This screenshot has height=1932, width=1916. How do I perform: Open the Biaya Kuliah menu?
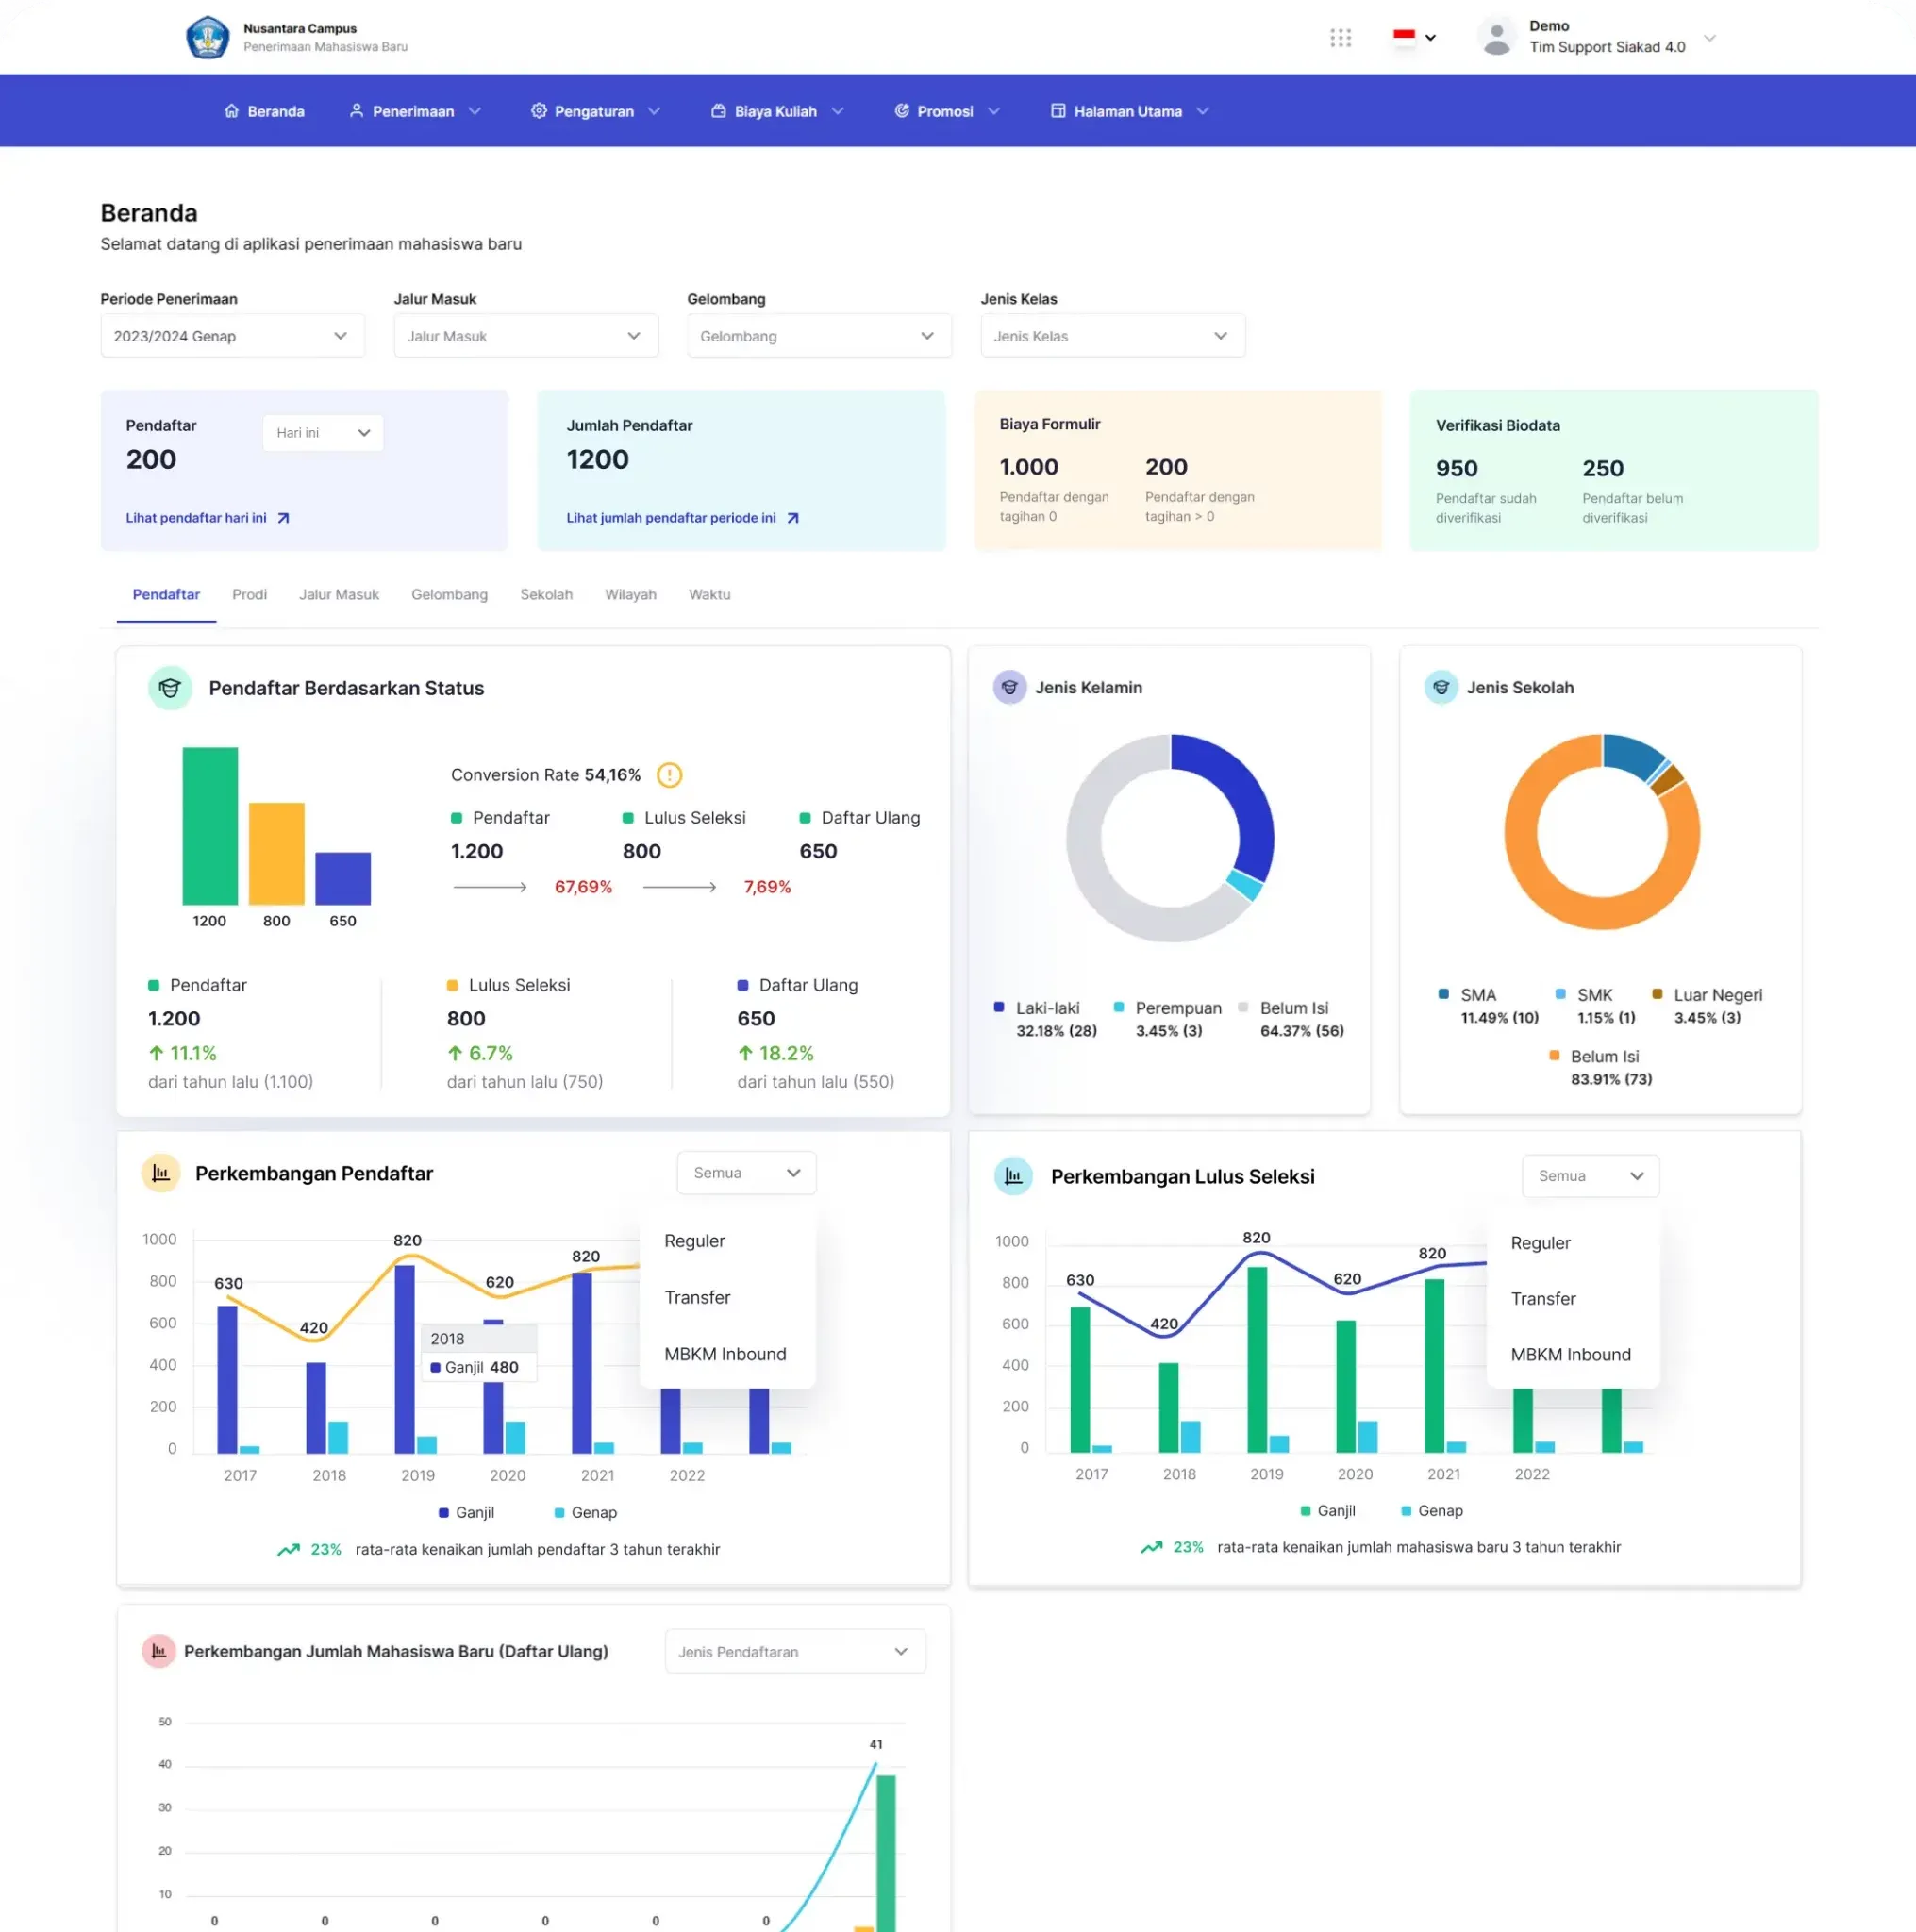pos(777,111)
